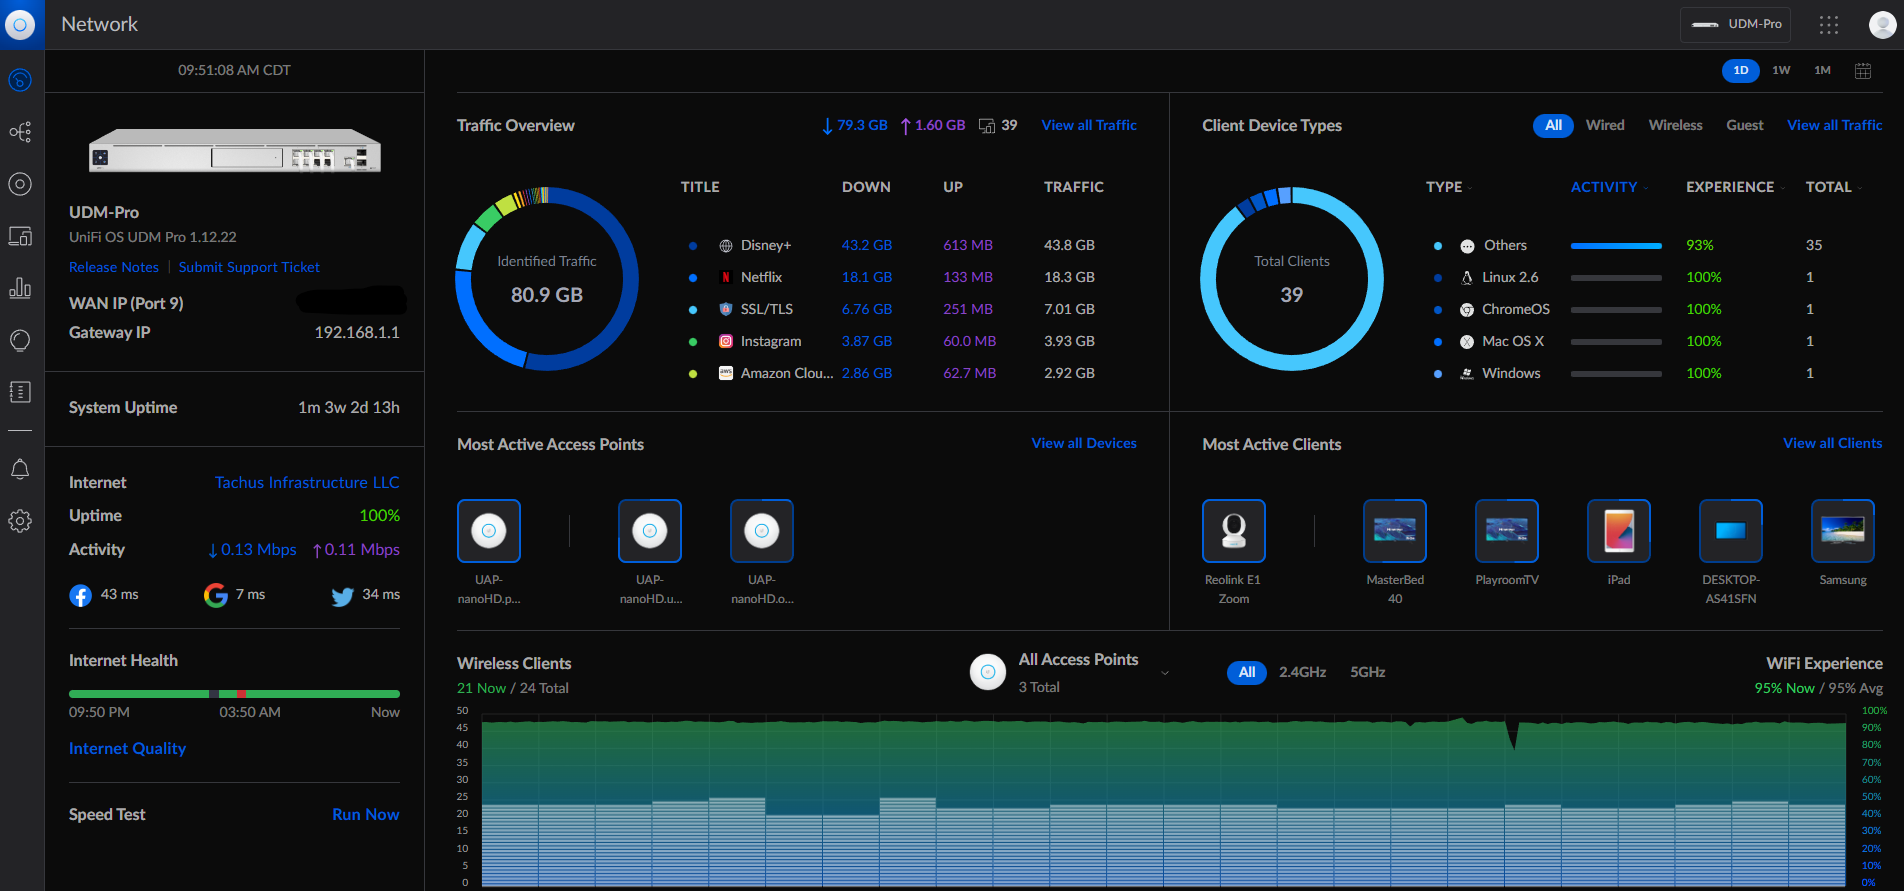Click the Google latency icon
This screenshot has width=1904, height=891.
[x=216, y=596]
